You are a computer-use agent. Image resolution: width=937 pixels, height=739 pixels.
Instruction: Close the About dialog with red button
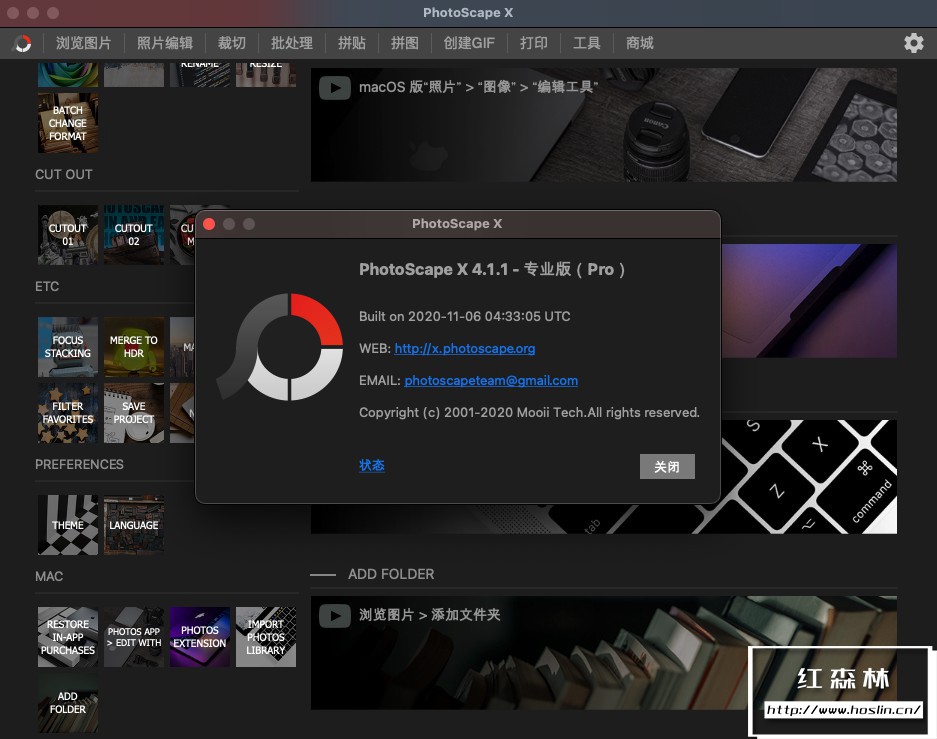209,224
